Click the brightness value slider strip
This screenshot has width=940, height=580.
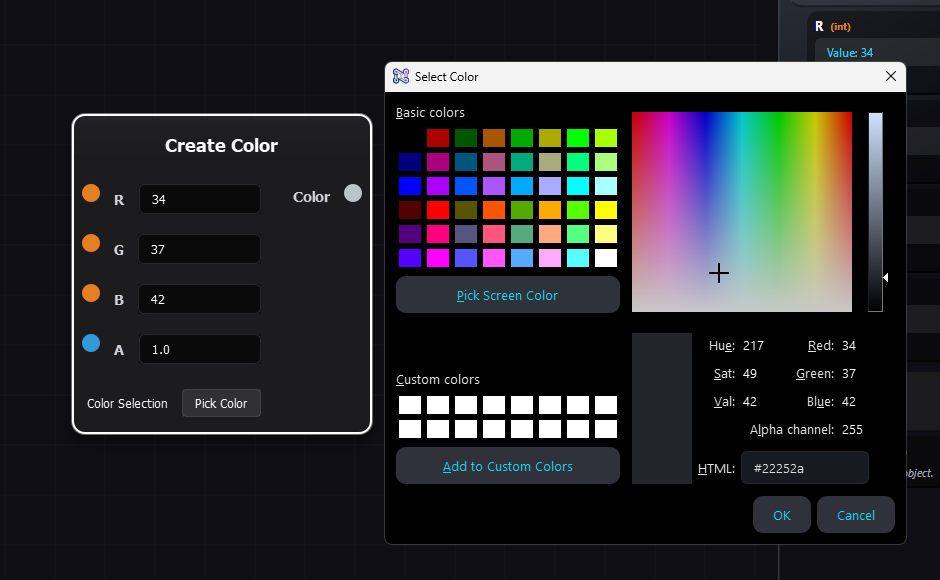point(875,211)
